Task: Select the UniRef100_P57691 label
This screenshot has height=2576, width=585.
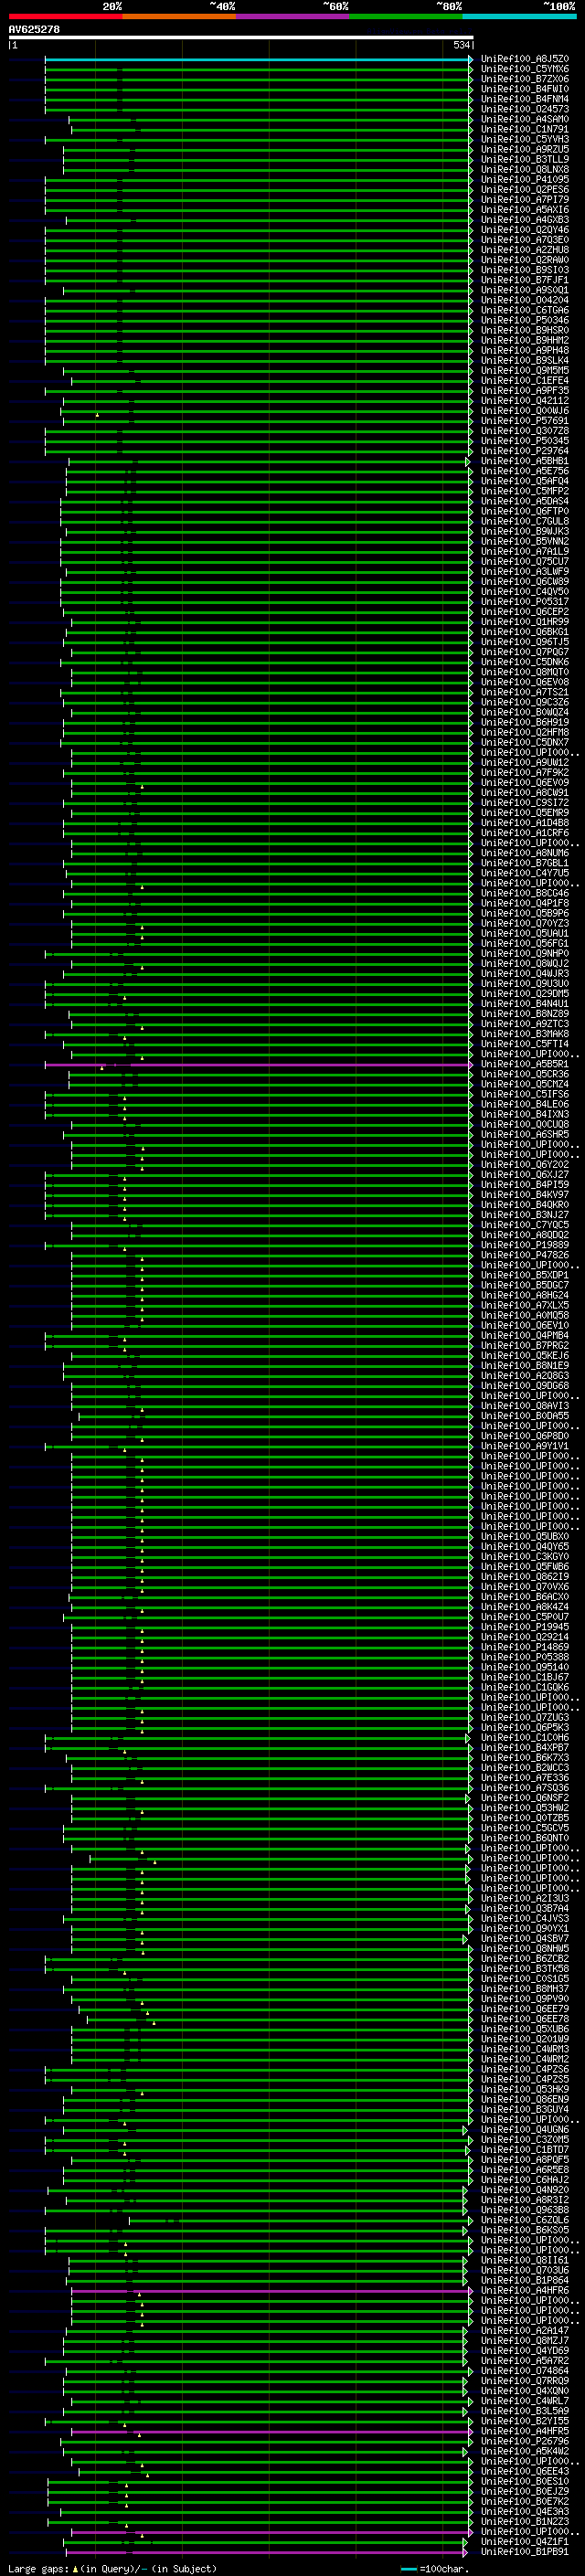Action: point(525,421)
